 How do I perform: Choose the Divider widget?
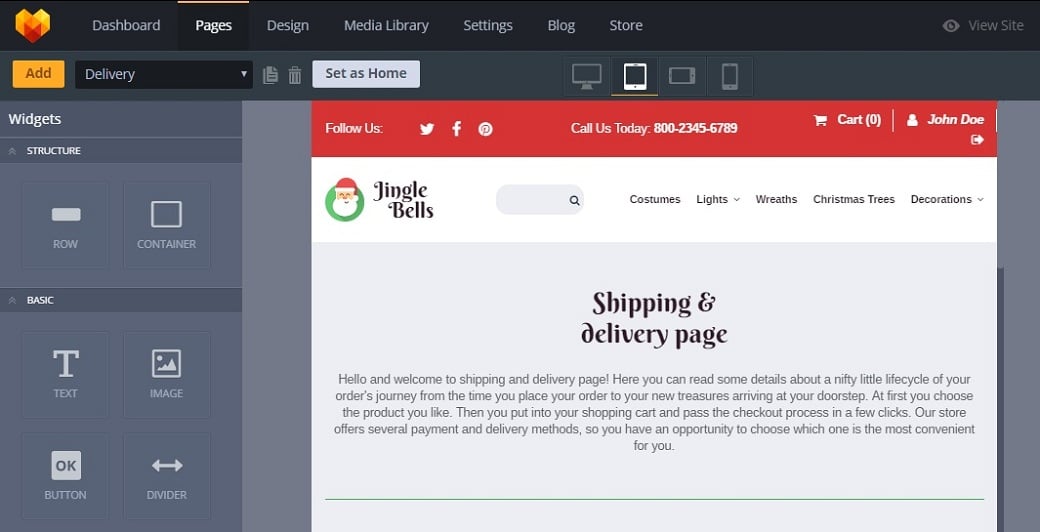166,475
